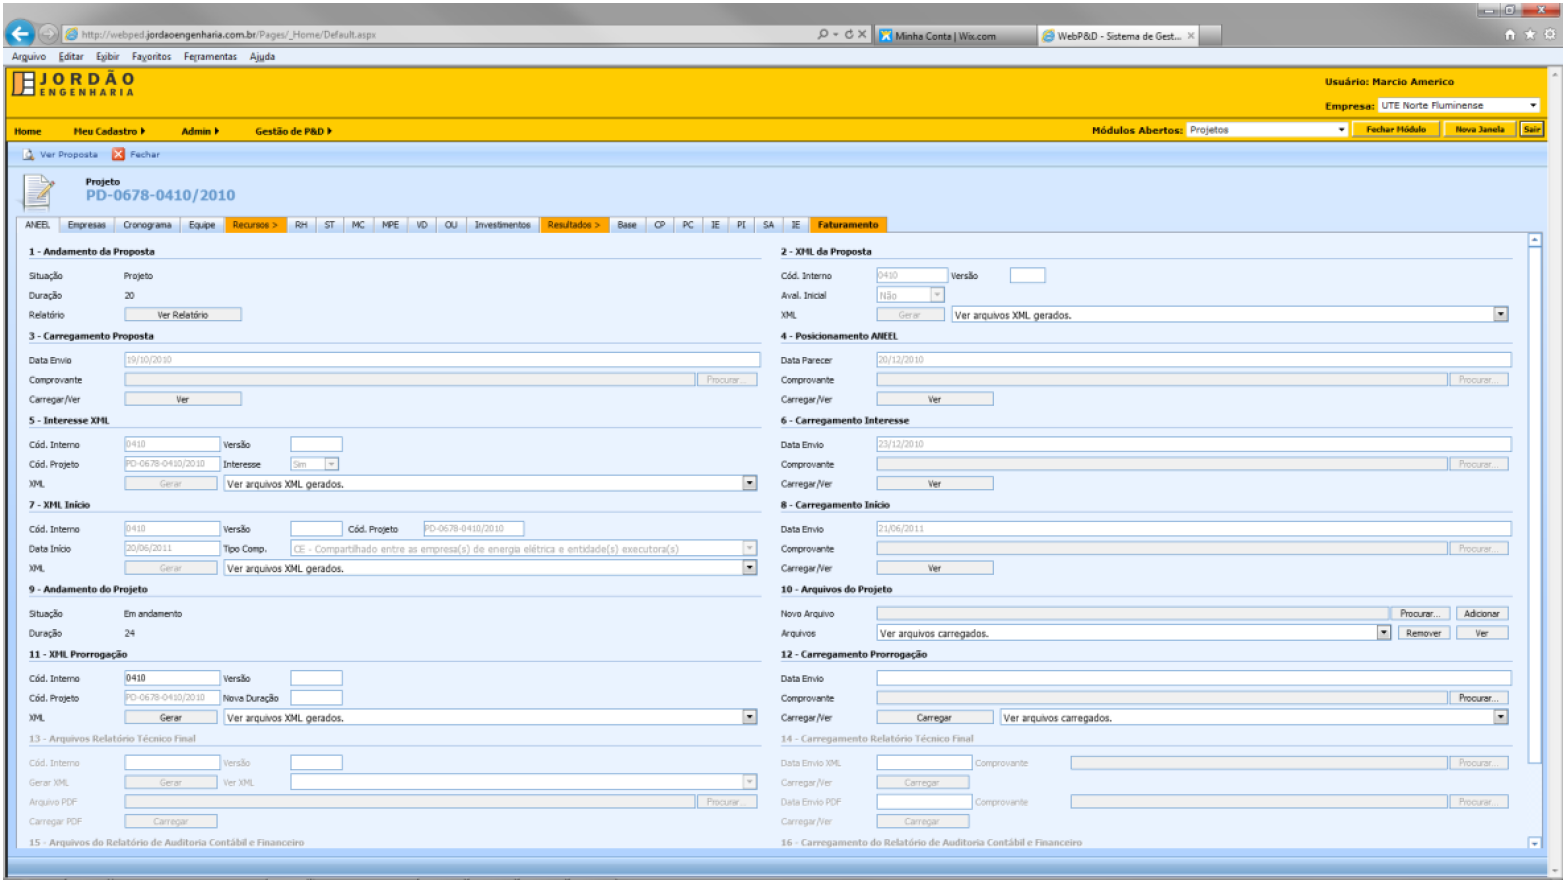
Task: Click the Ver Proposta document icon
Action: pyautogui.click(x=29, y=155)
